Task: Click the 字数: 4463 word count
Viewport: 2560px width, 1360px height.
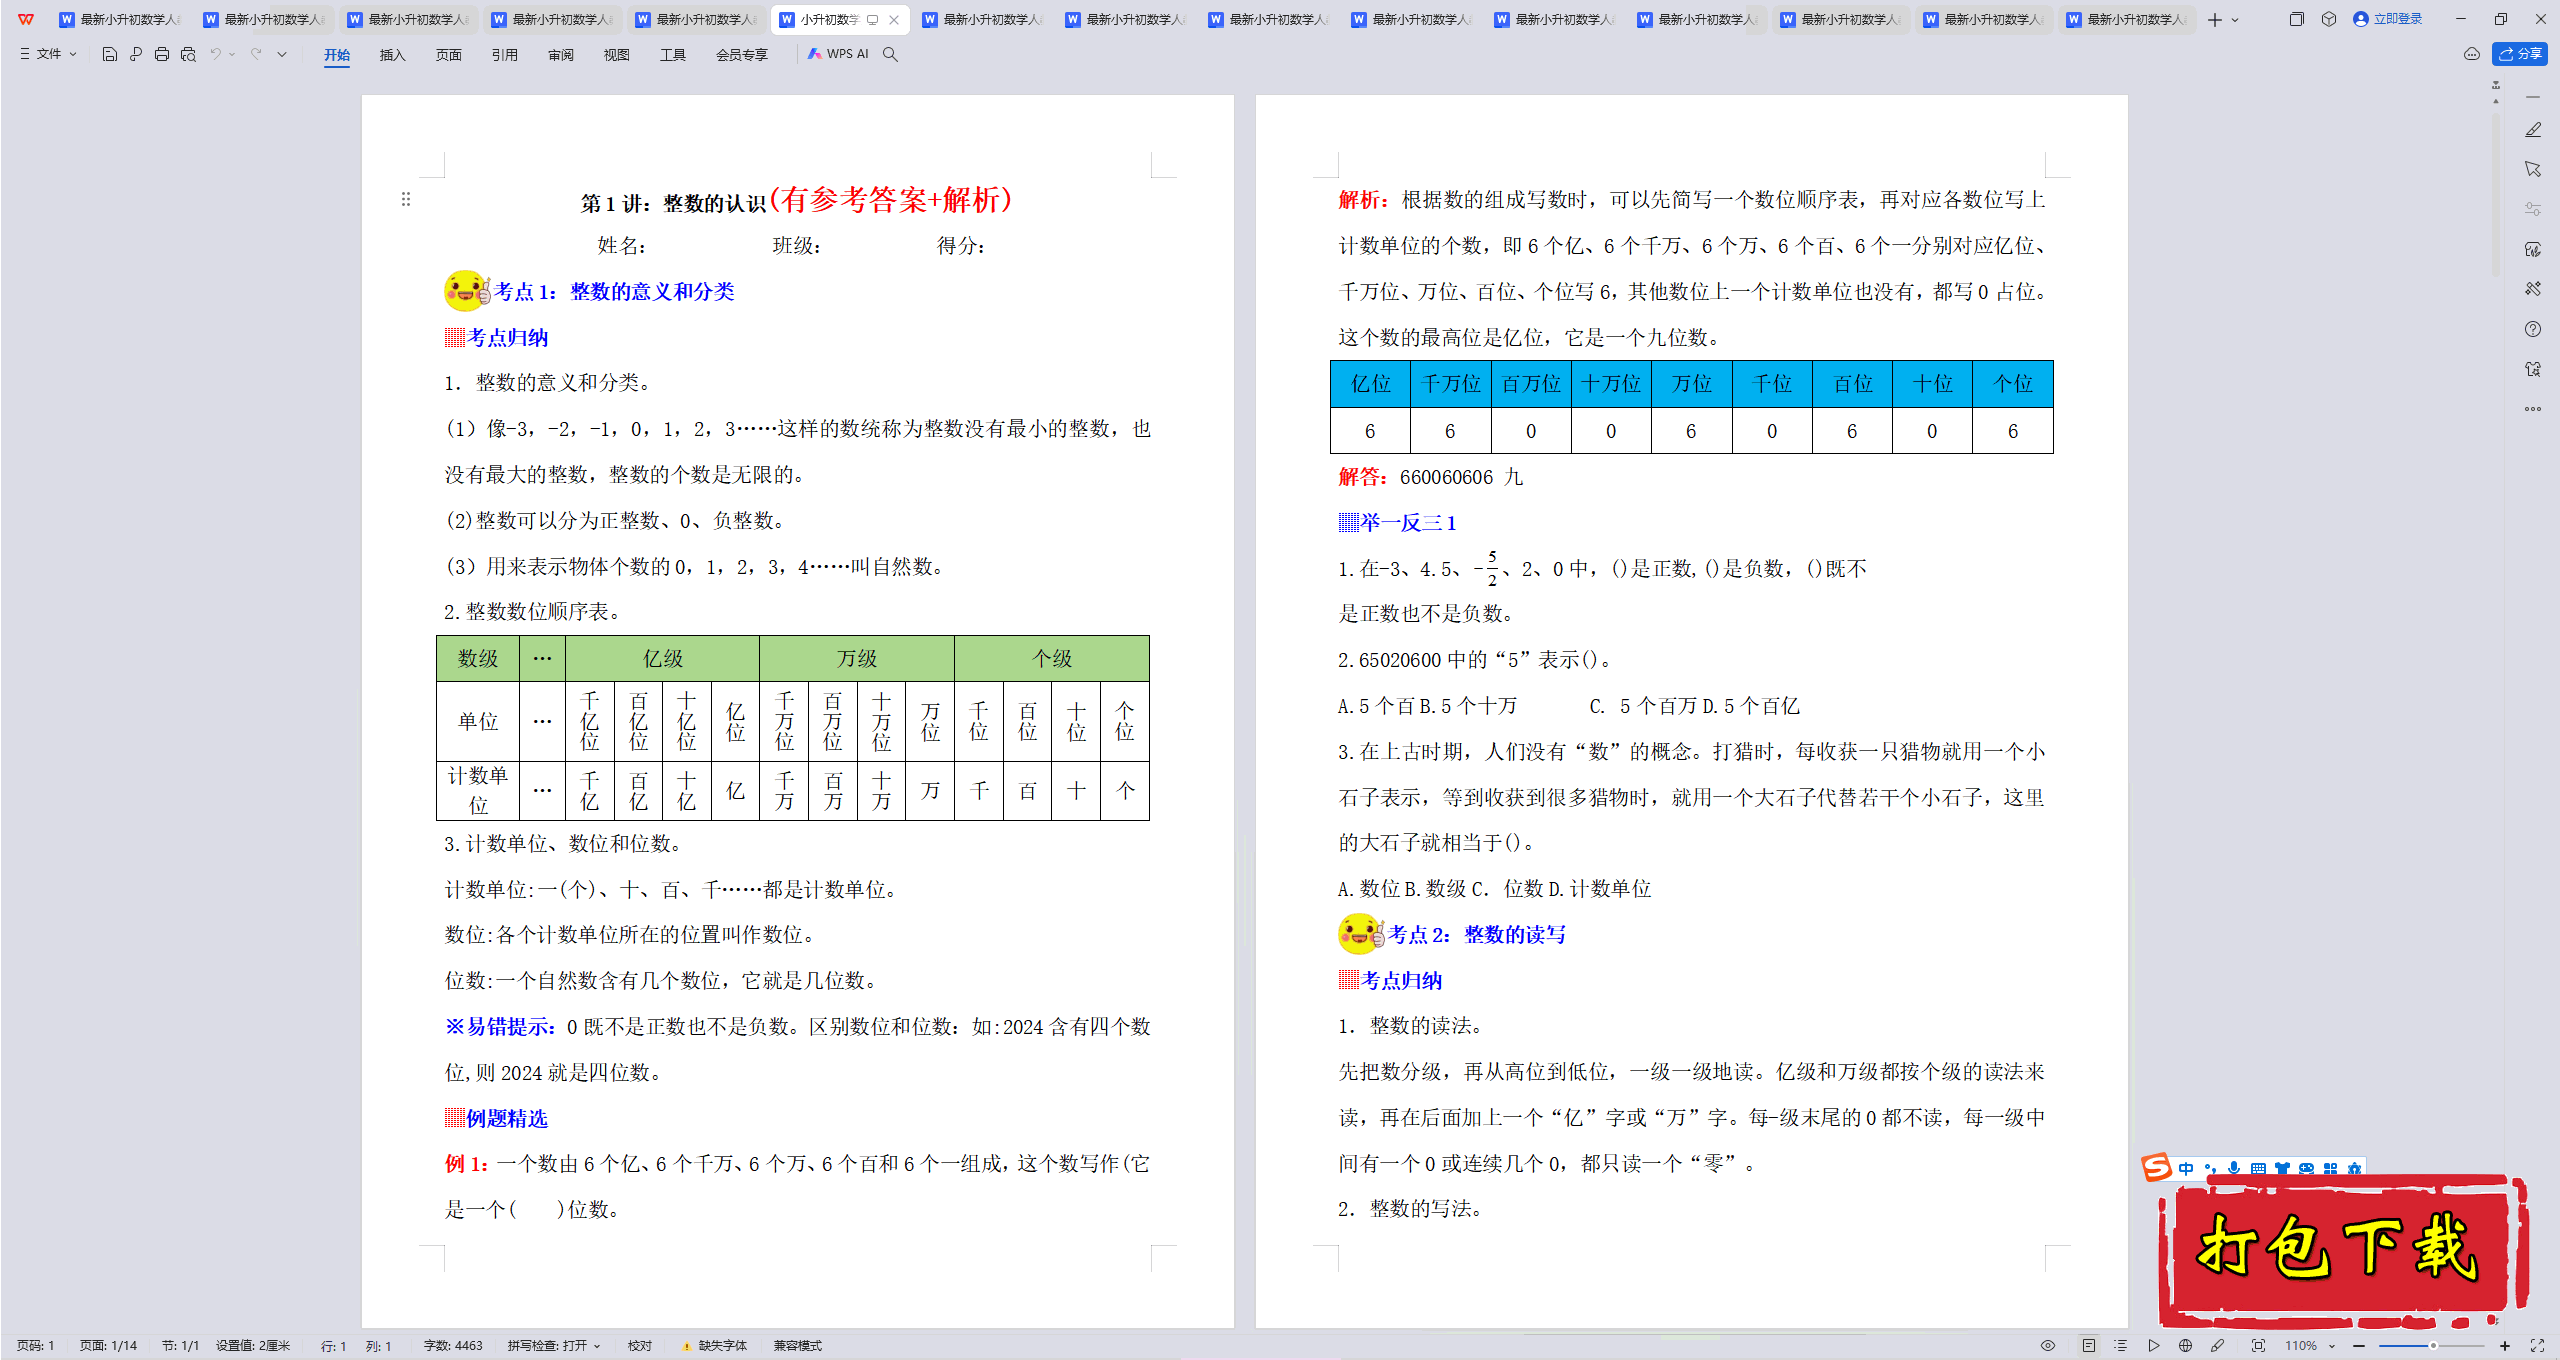Action: (x=453, y=1346)
